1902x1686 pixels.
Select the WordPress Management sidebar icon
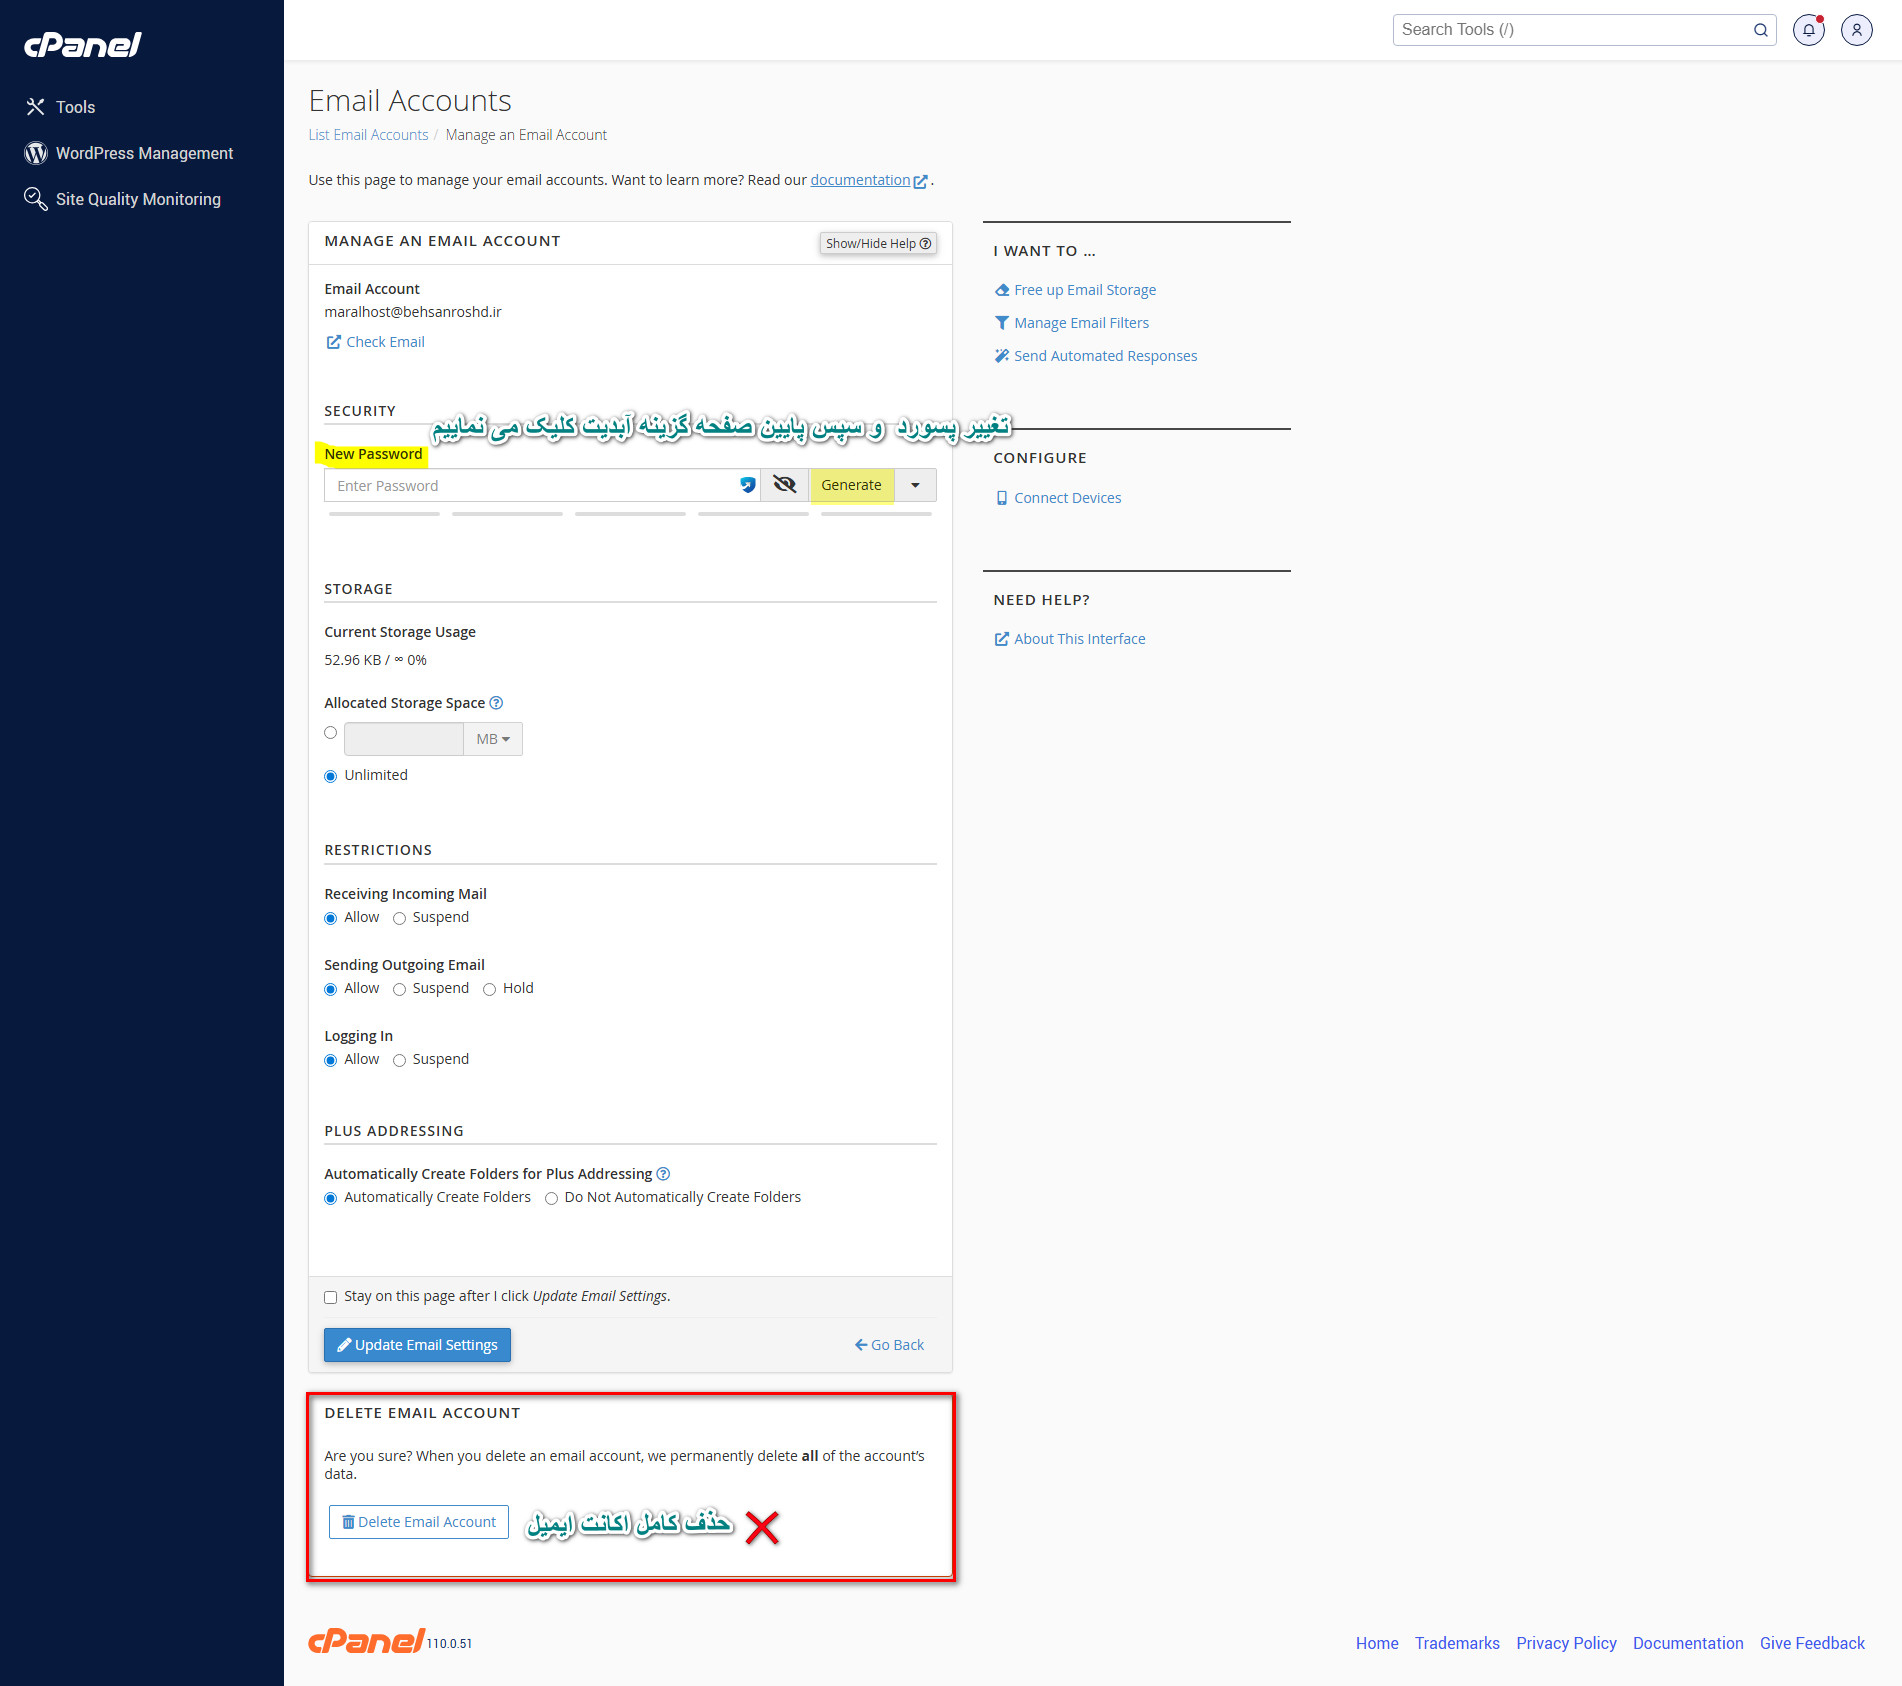tap(36, 152)
